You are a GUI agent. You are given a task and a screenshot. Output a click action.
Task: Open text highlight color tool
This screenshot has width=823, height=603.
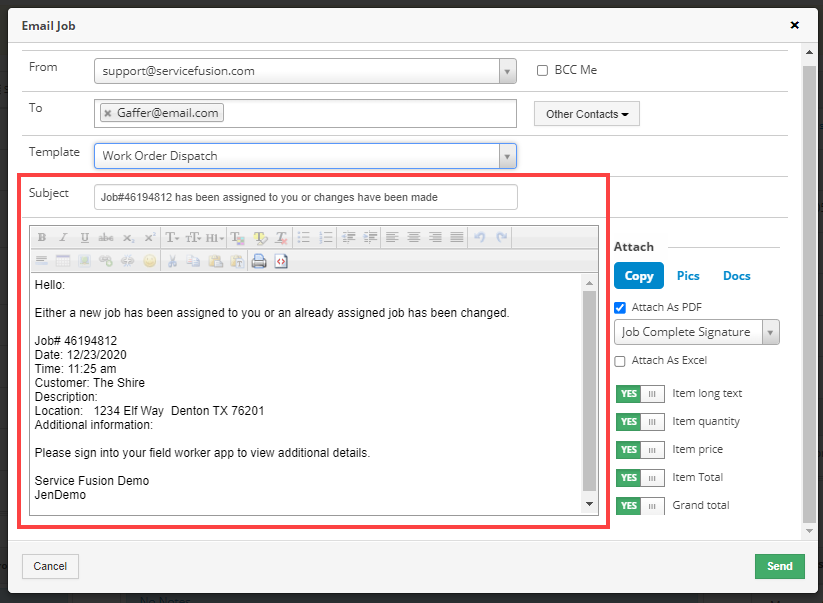[260, 237]
